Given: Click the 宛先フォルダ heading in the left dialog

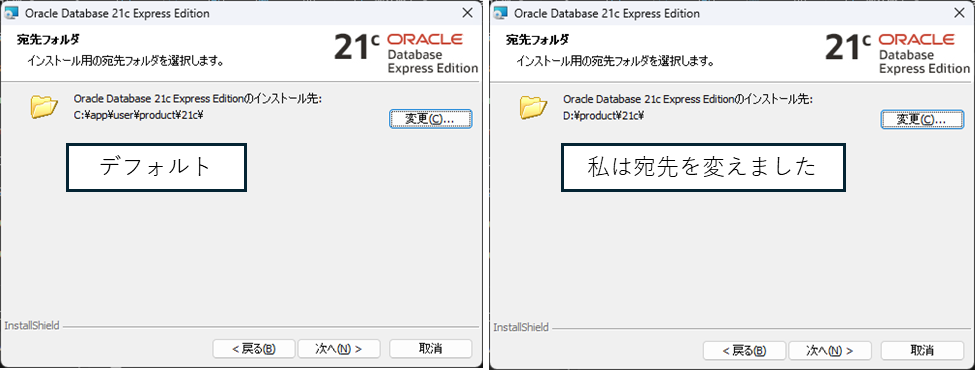Looking at the screenshot, I should (x=49, y=40).
